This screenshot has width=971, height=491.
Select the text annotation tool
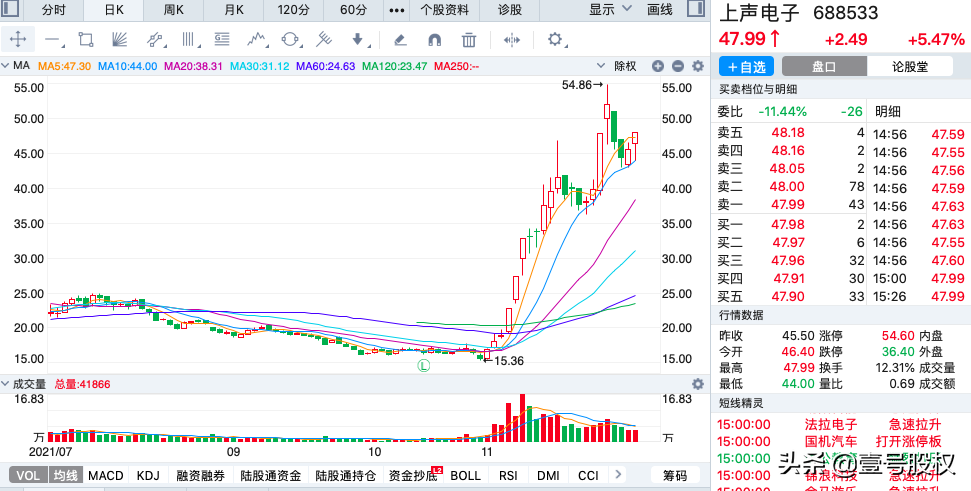pos(222,40)
